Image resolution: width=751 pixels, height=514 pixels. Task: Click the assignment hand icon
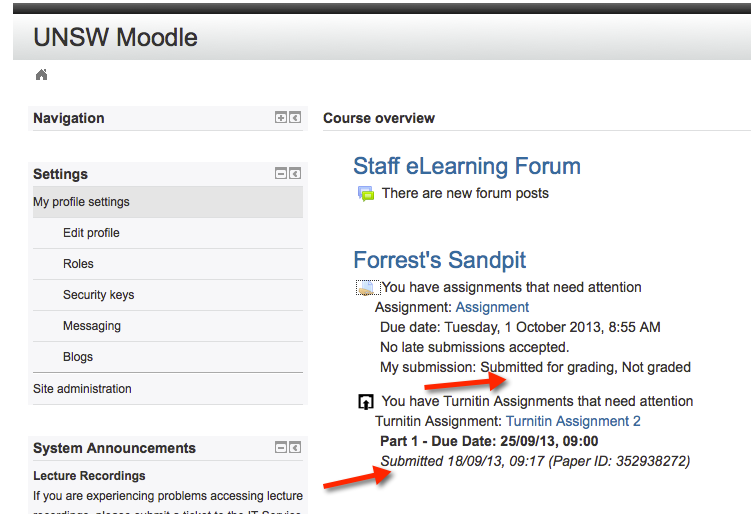pos(367,287)
